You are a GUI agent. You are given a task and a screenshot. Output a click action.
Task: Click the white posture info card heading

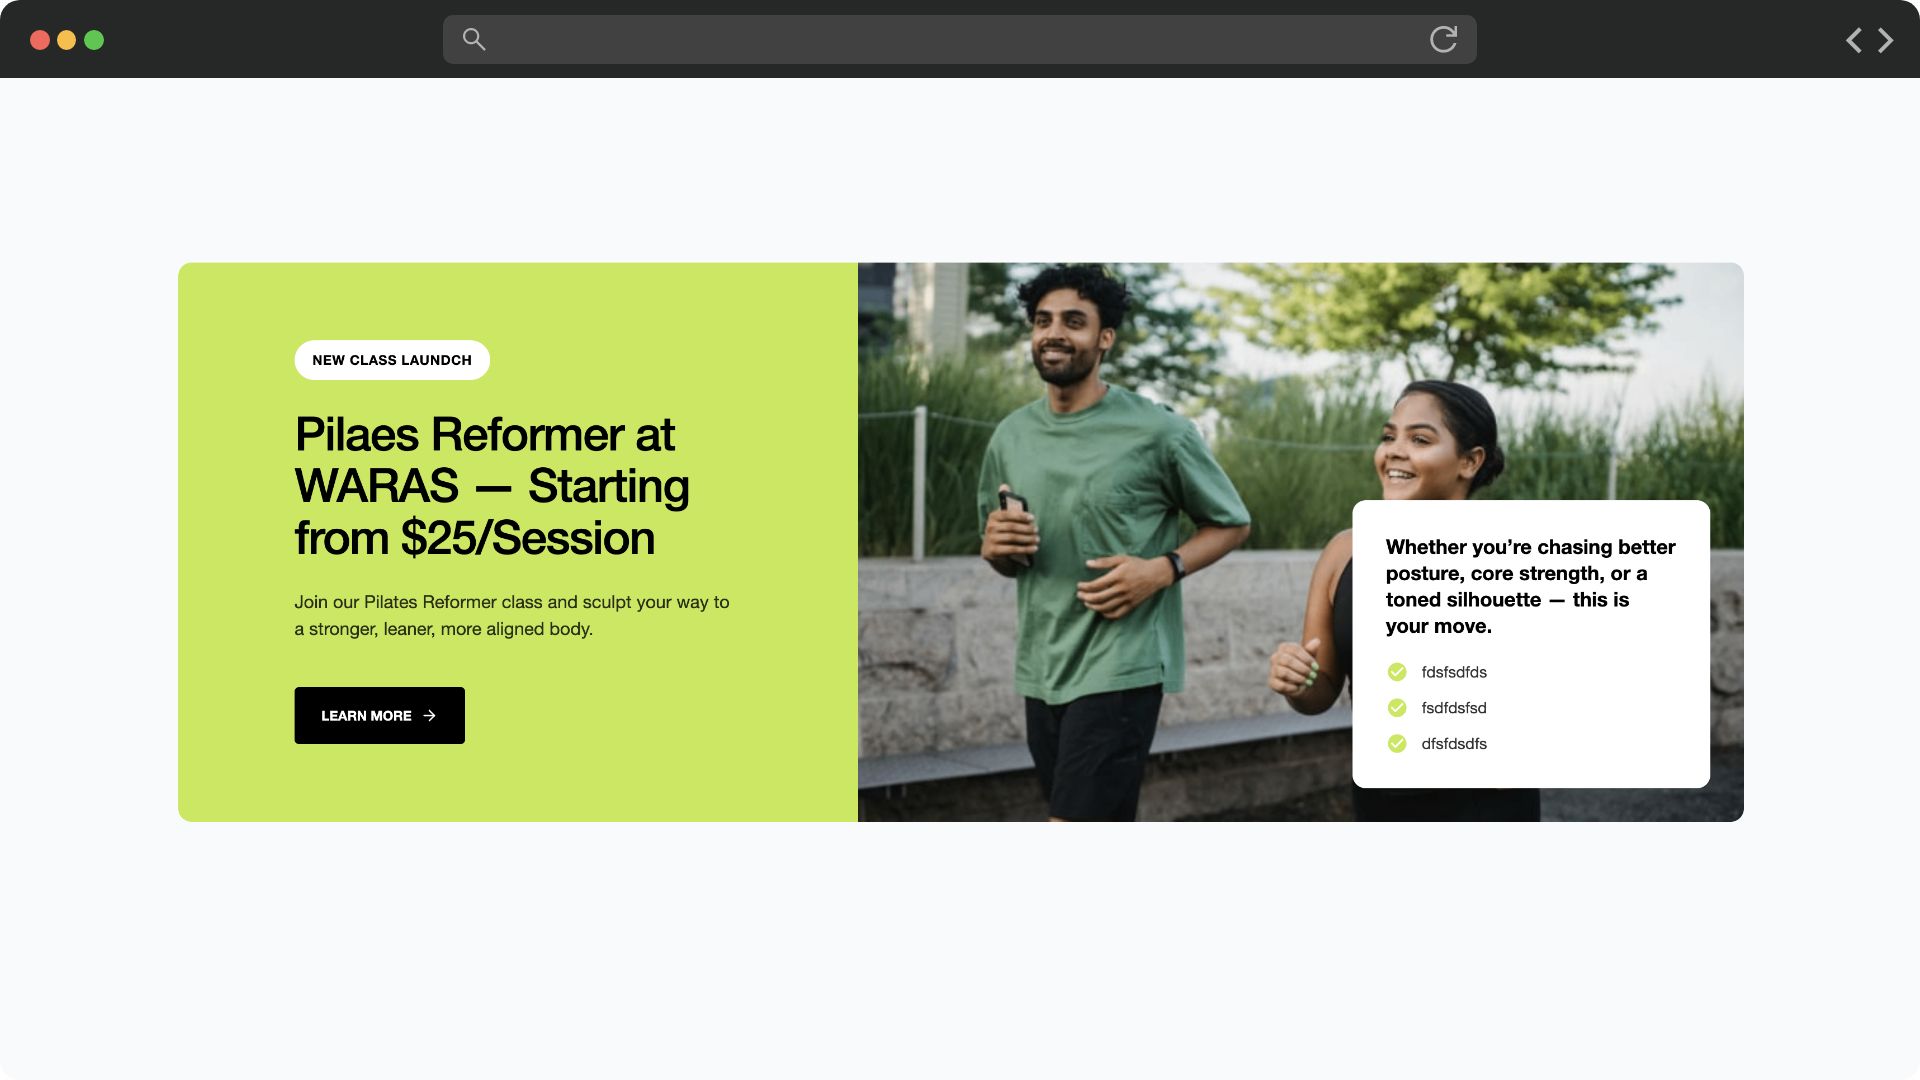[1531, 586]
